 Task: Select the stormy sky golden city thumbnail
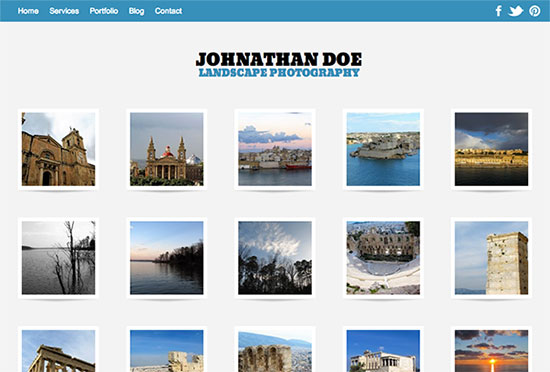[x=491, y=149]
